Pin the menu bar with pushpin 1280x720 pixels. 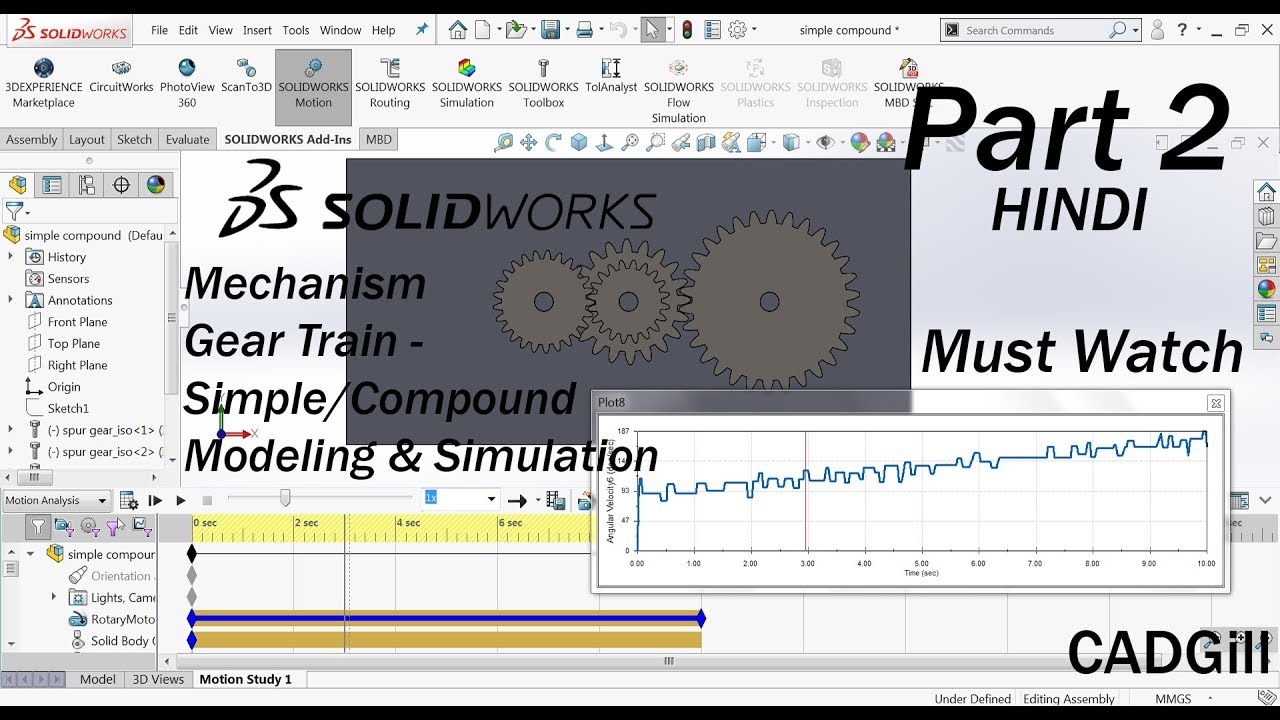[421, 30]
